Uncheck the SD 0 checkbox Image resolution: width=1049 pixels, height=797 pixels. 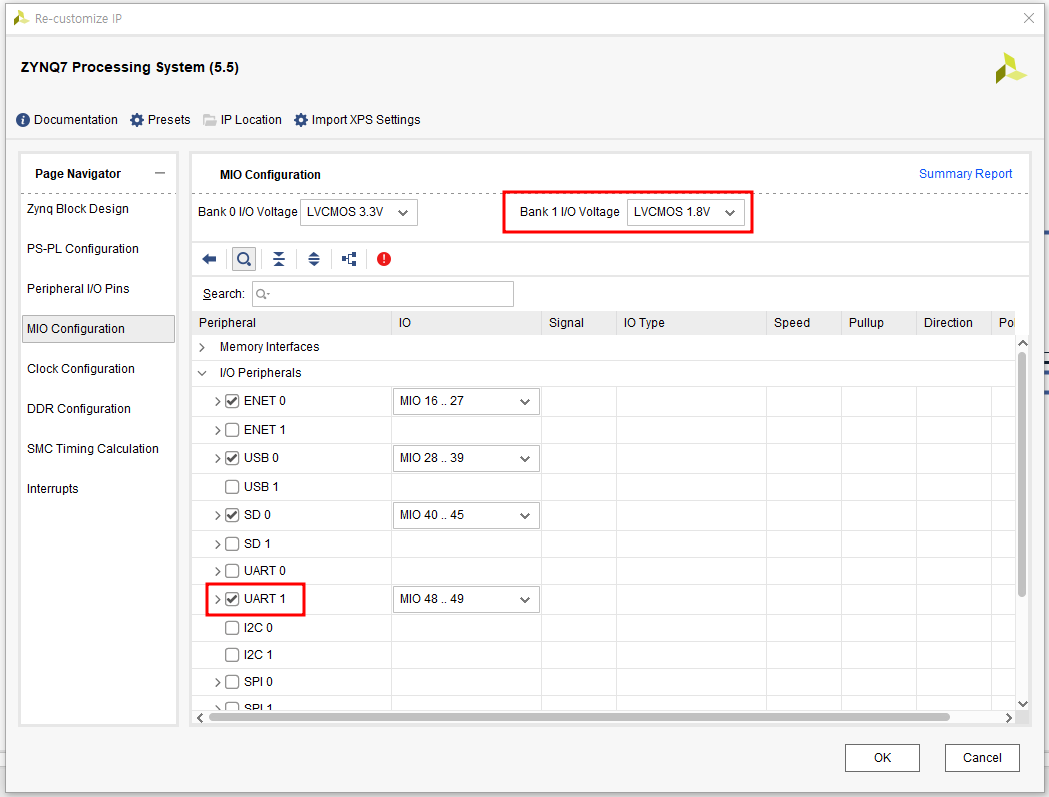click(232, 515)
